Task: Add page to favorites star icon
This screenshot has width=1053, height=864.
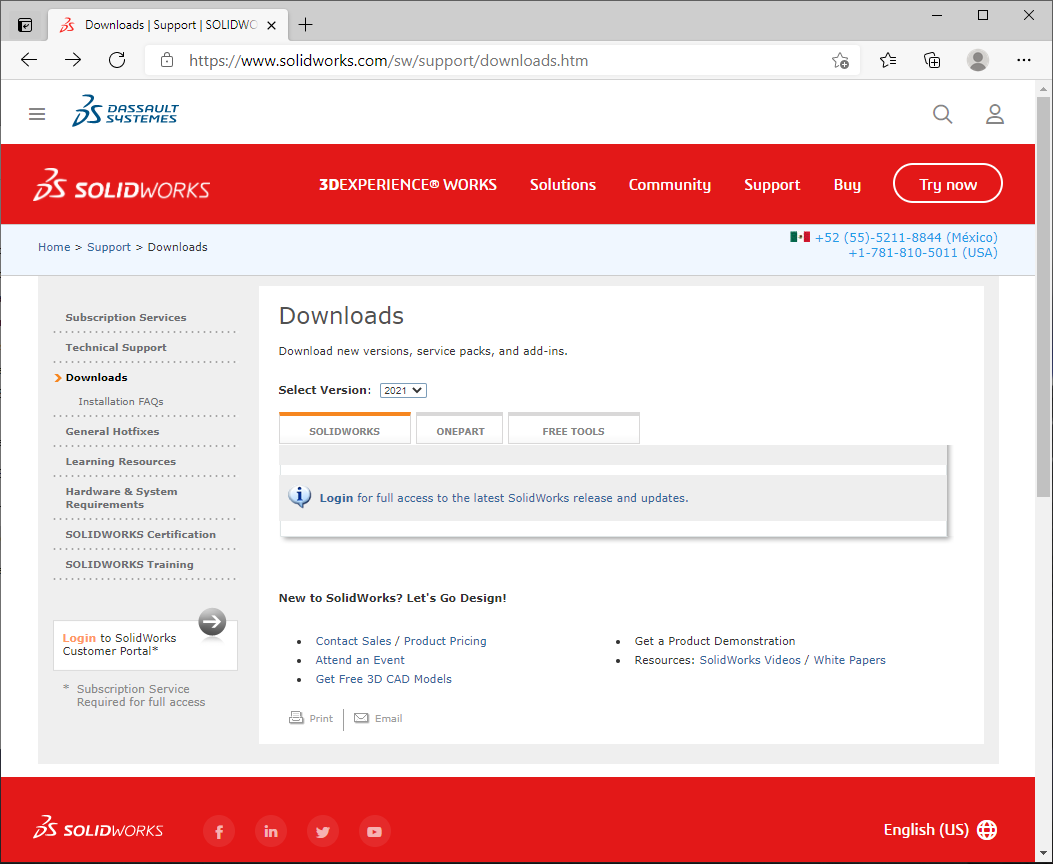Action: point(840,61)
